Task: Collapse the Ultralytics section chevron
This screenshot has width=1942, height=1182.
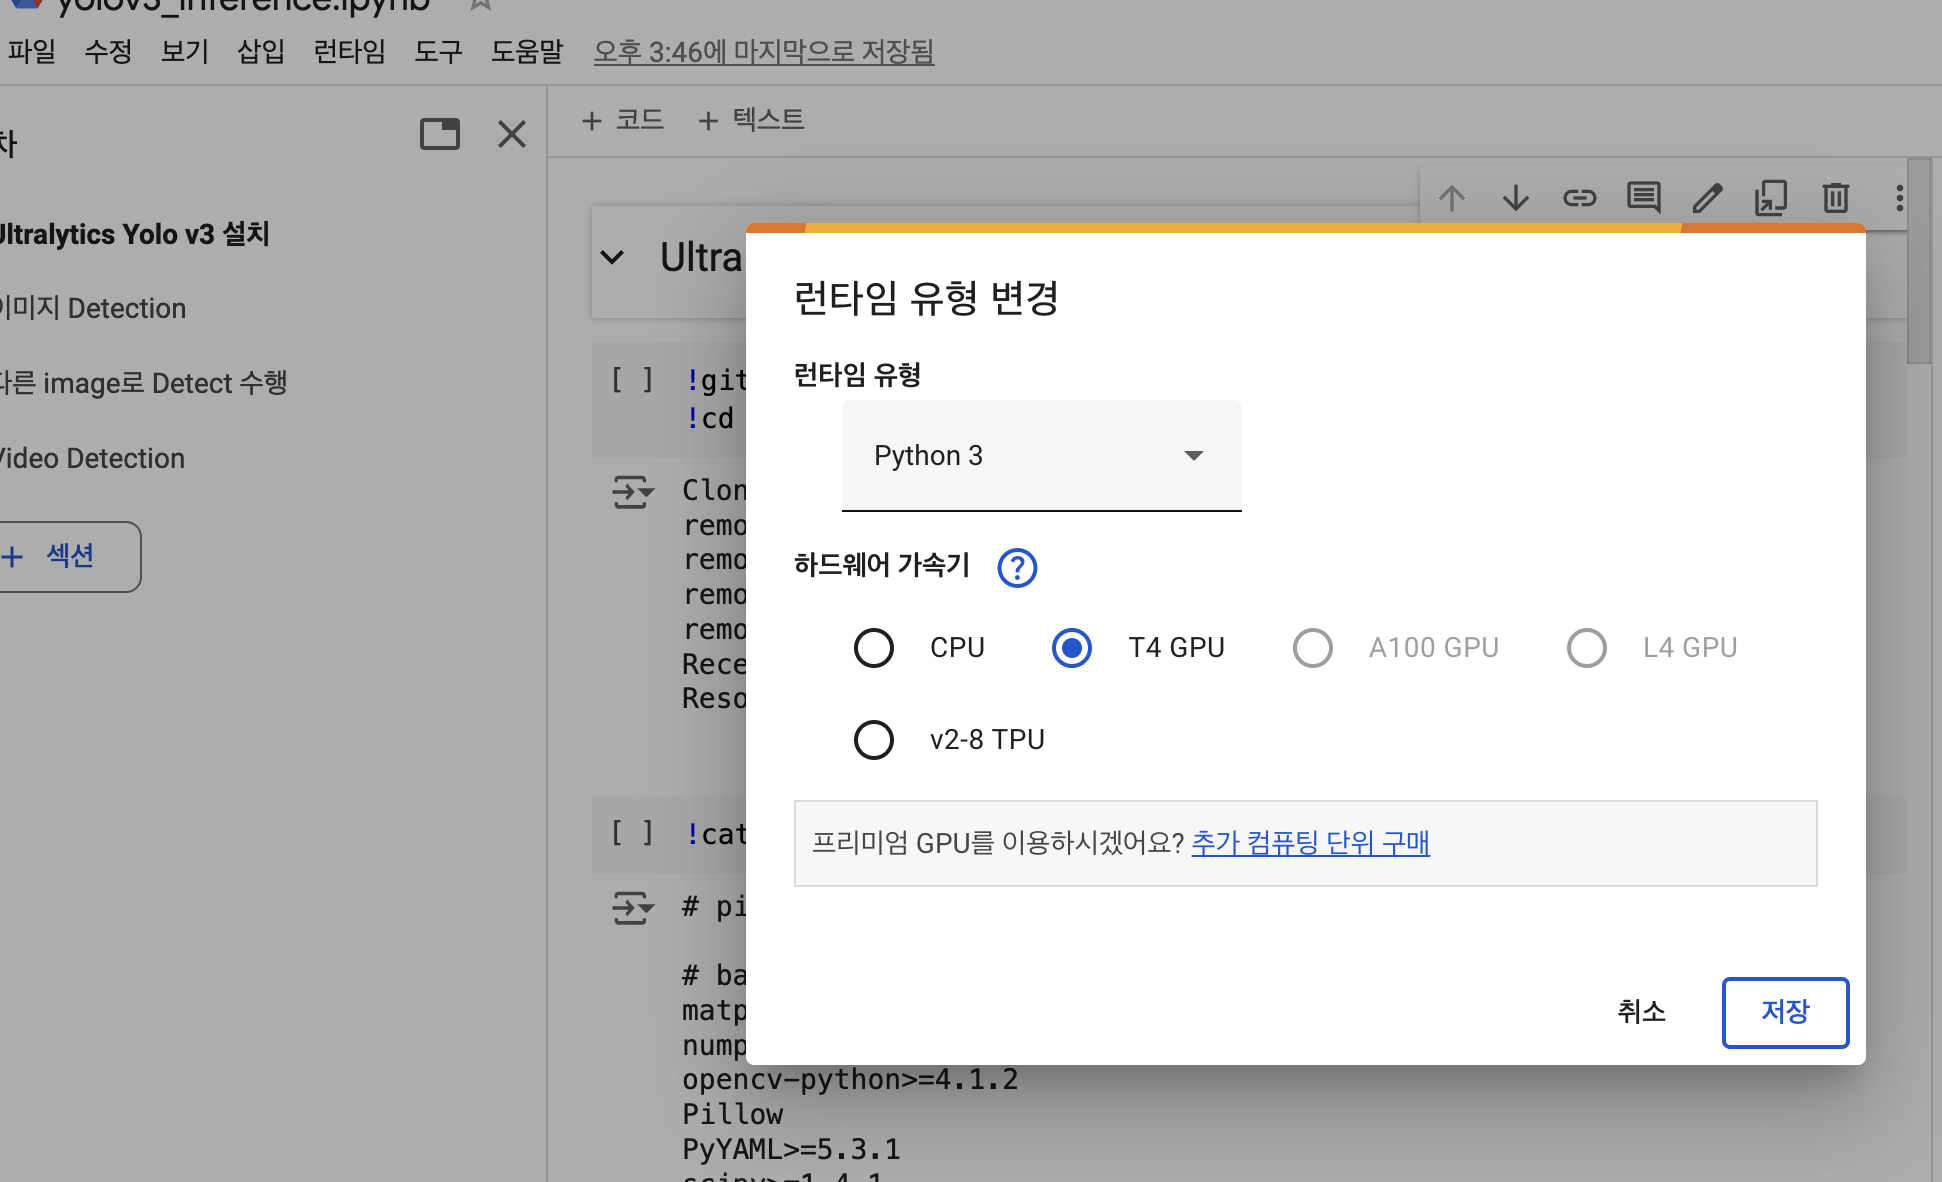Action: coord(612,258)
